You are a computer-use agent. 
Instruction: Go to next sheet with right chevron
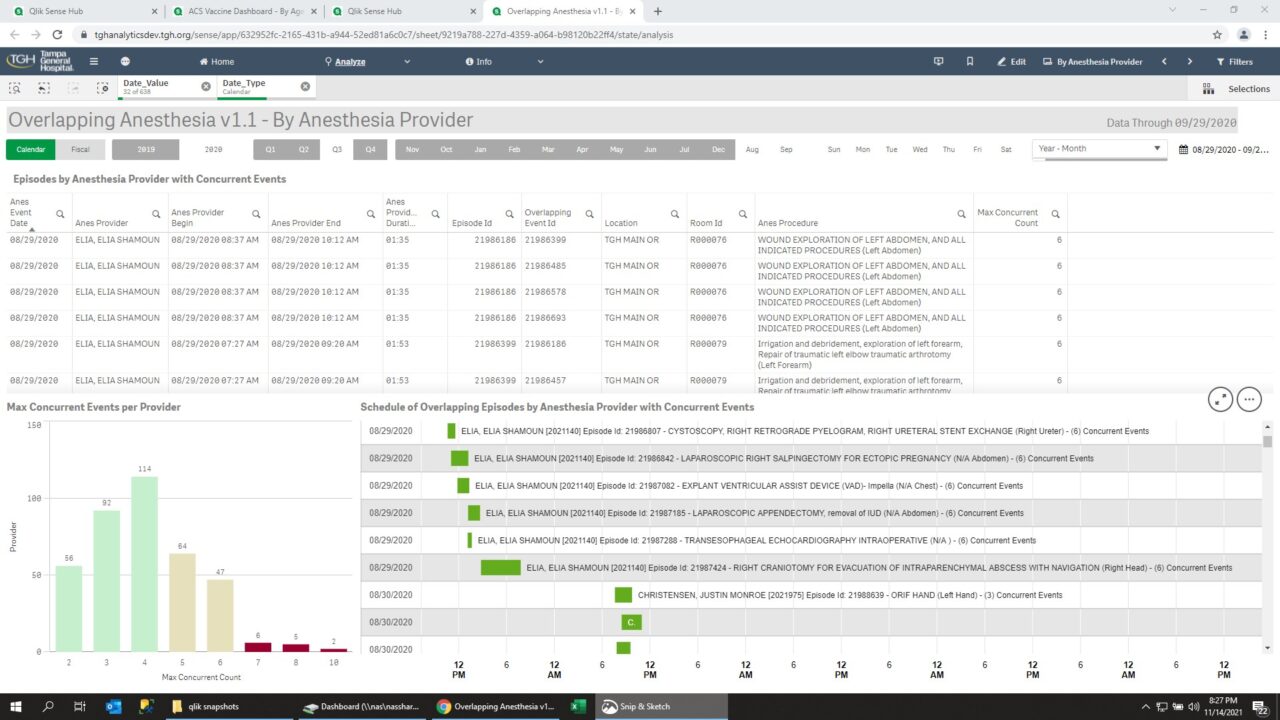[x=1189, y=61]
